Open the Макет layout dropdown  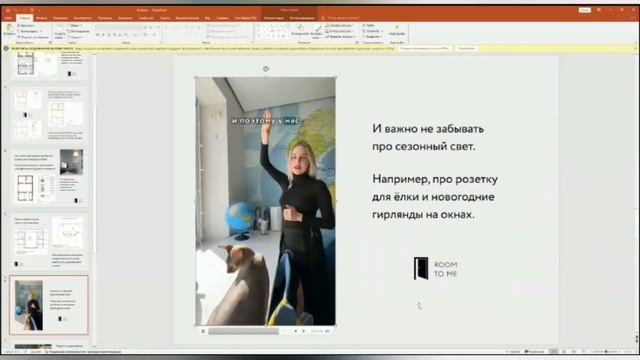point(75,26)
